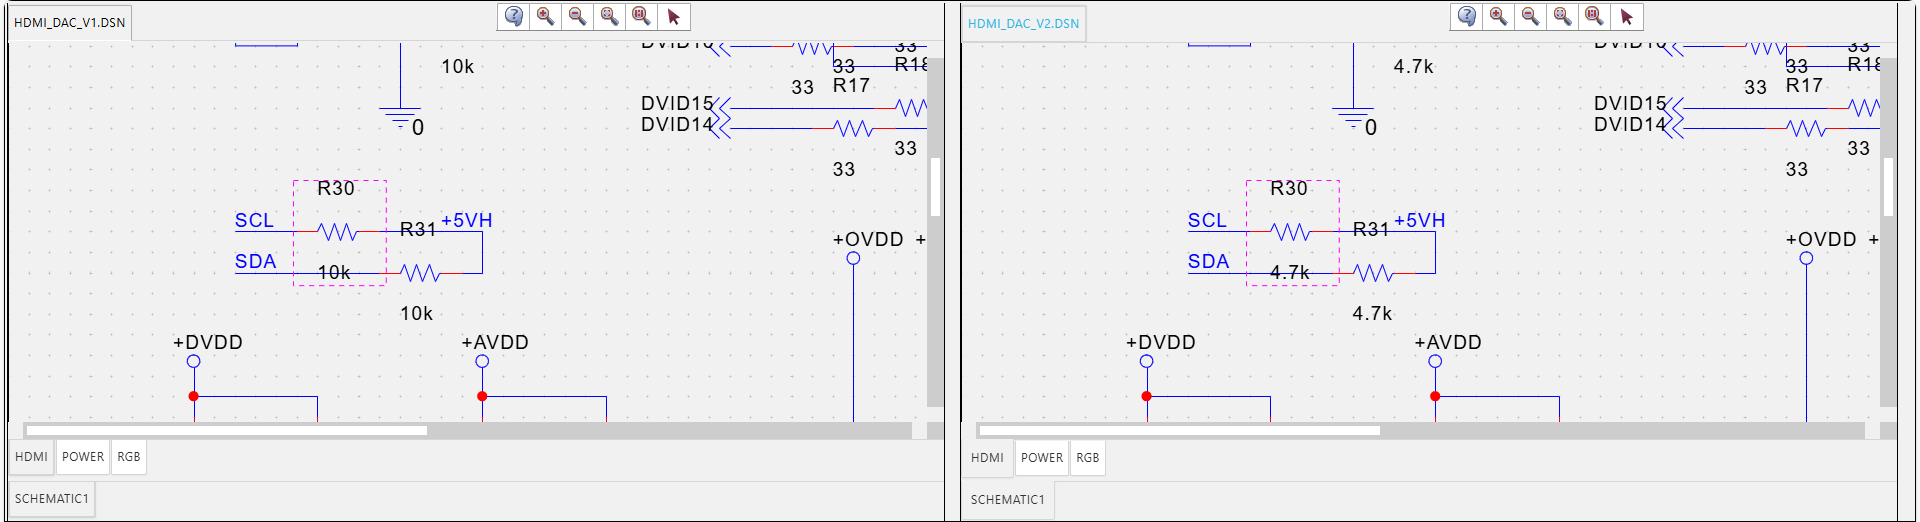1920x522 pixels.
Task: Open help from the V2 toolbar
Action: (1466, 16)
